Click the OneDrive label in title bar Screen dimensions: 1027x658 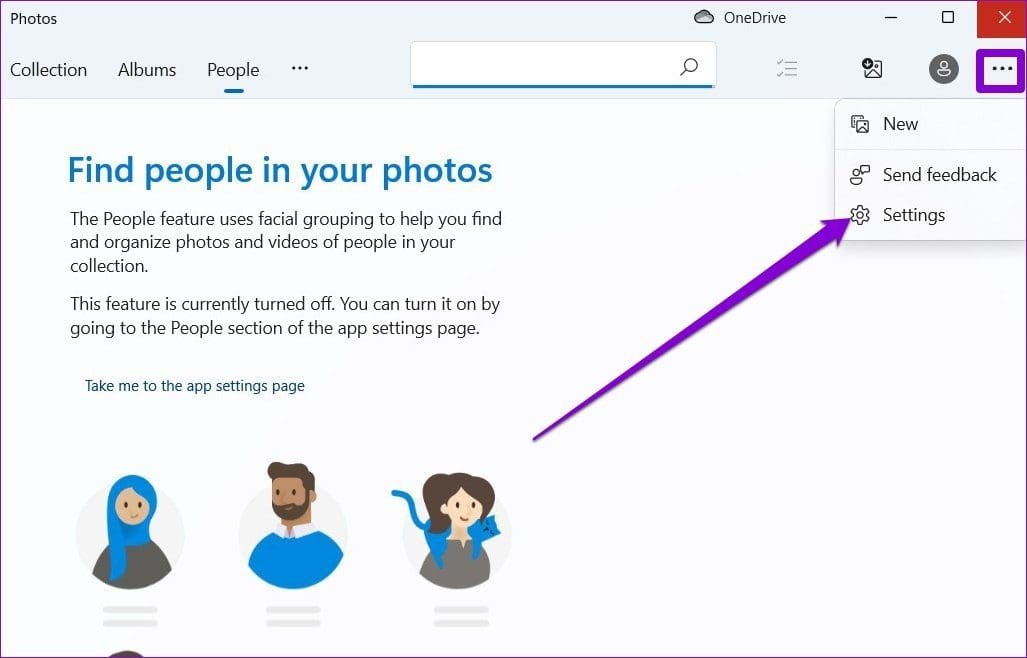coord(755,18)
